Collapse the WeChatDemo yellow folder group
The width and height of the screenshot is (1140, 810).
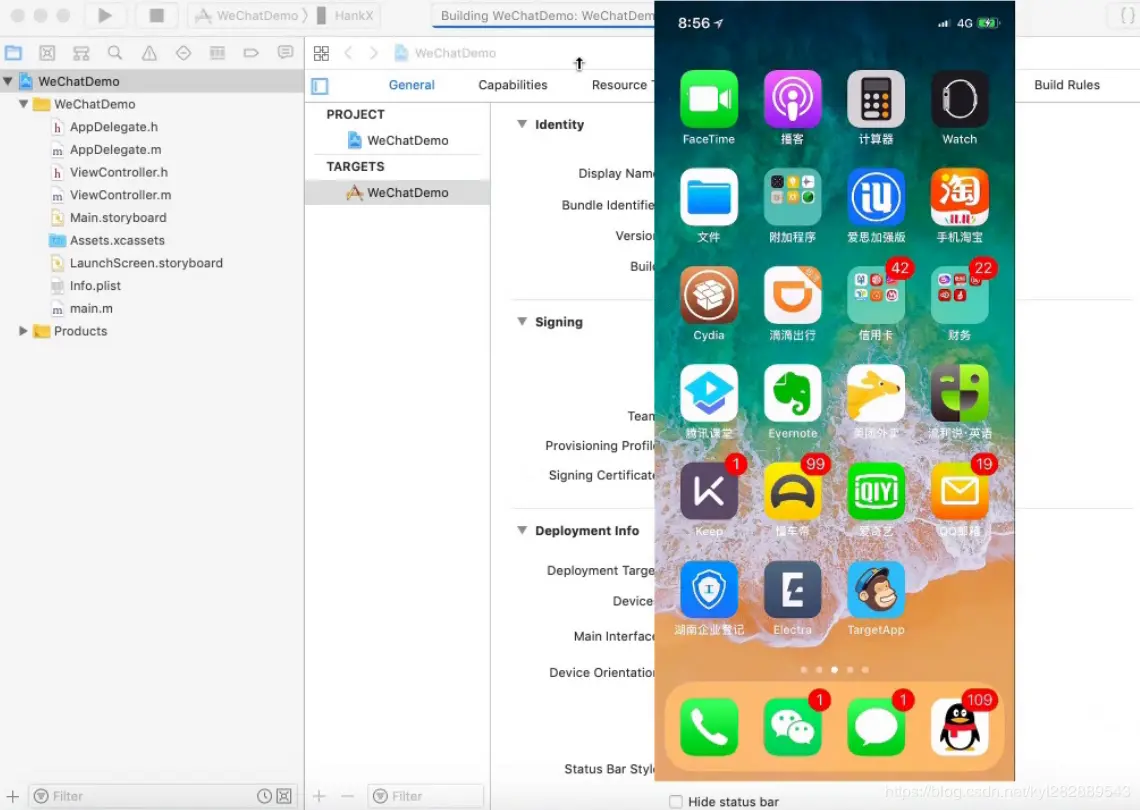click(x=23, y=104)
